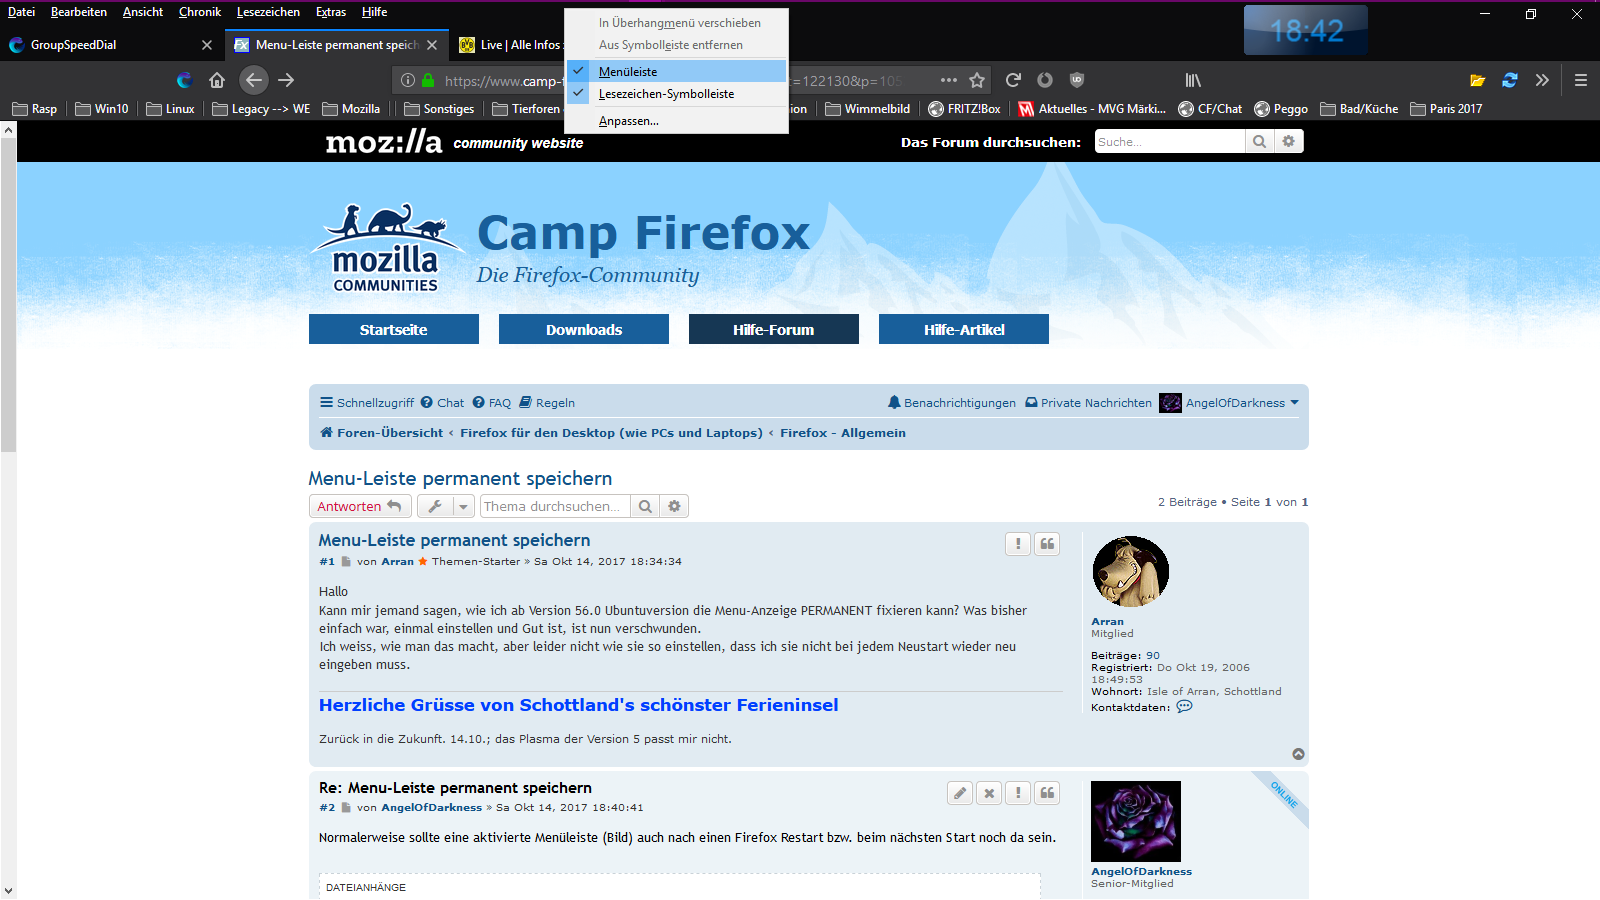
Task: Click the Startseite navigation button
Action: [394, 329]
